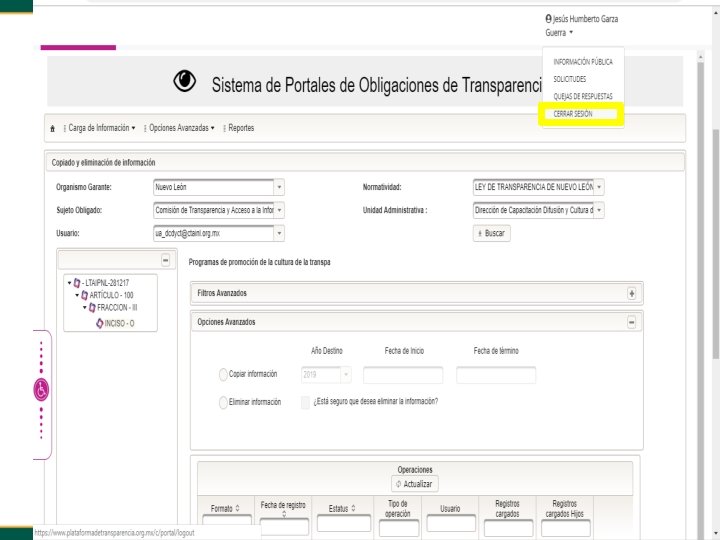Choose INFORMACIÓN PÚBLICA from user menu

pos(583,62)
